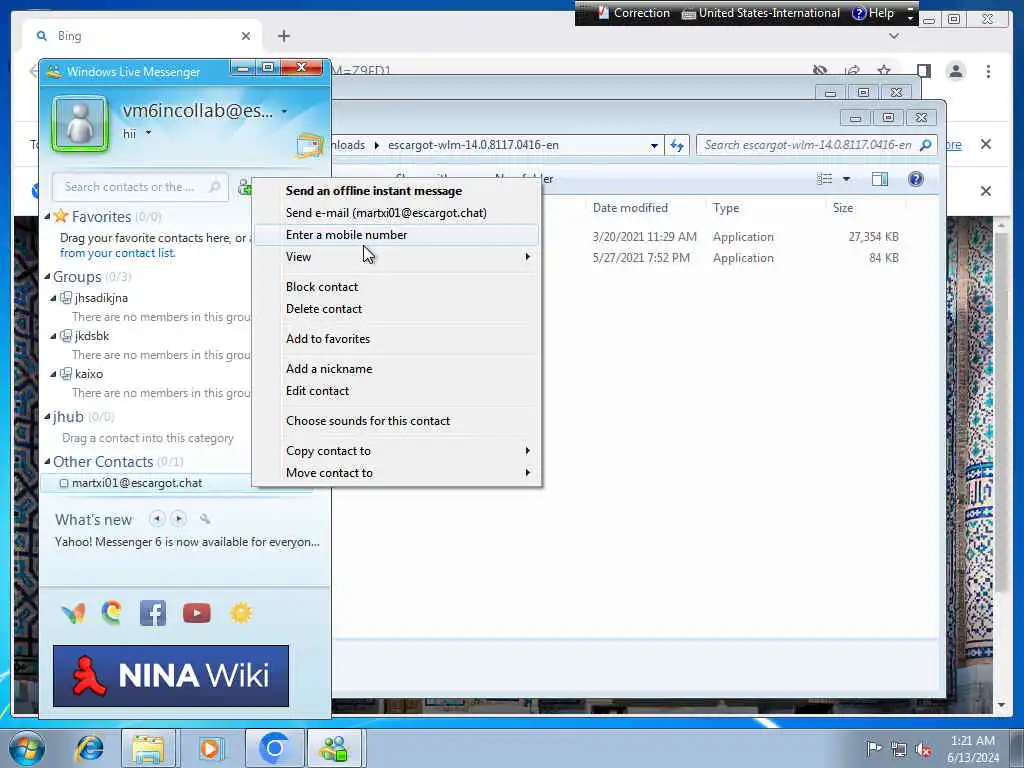Click the Search contacts field

140,187
